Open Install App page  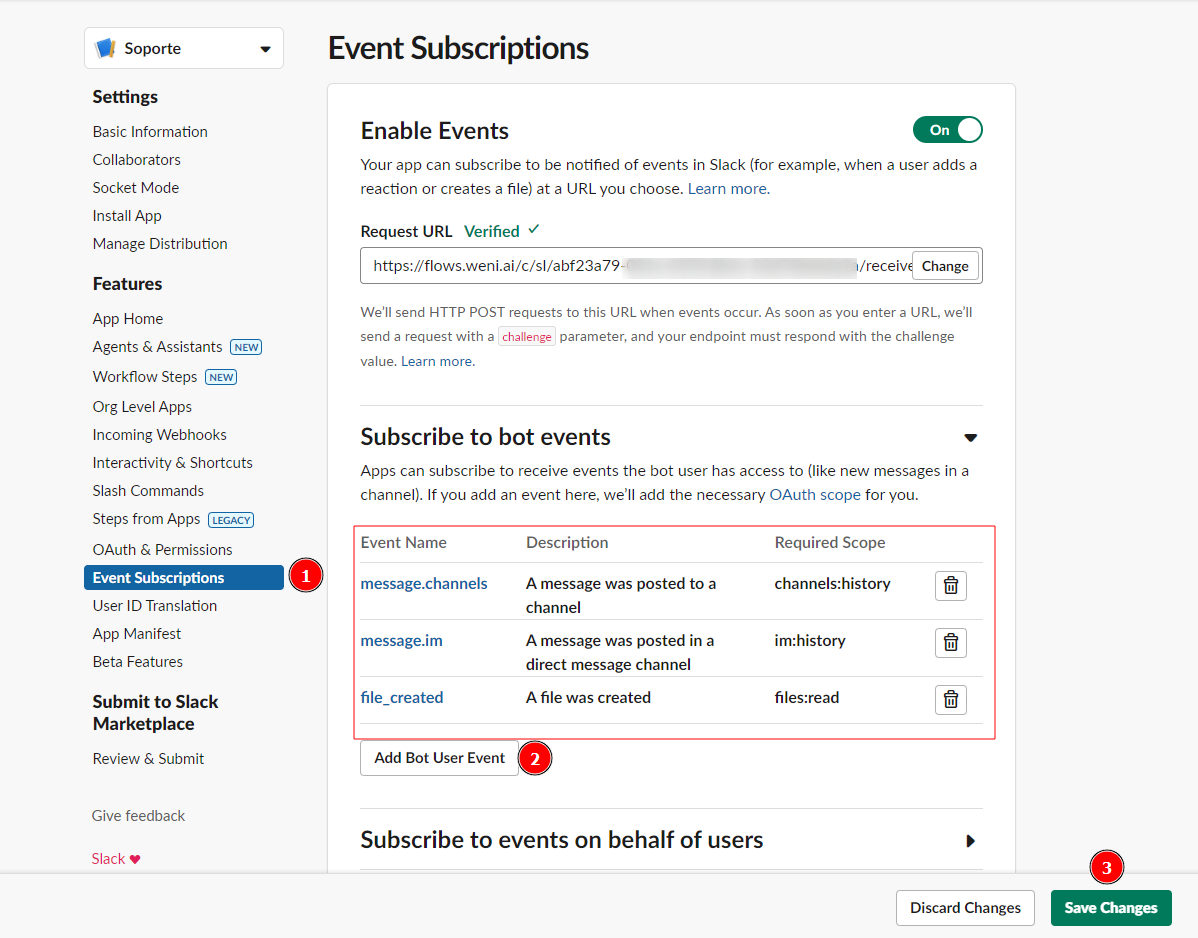127,216
